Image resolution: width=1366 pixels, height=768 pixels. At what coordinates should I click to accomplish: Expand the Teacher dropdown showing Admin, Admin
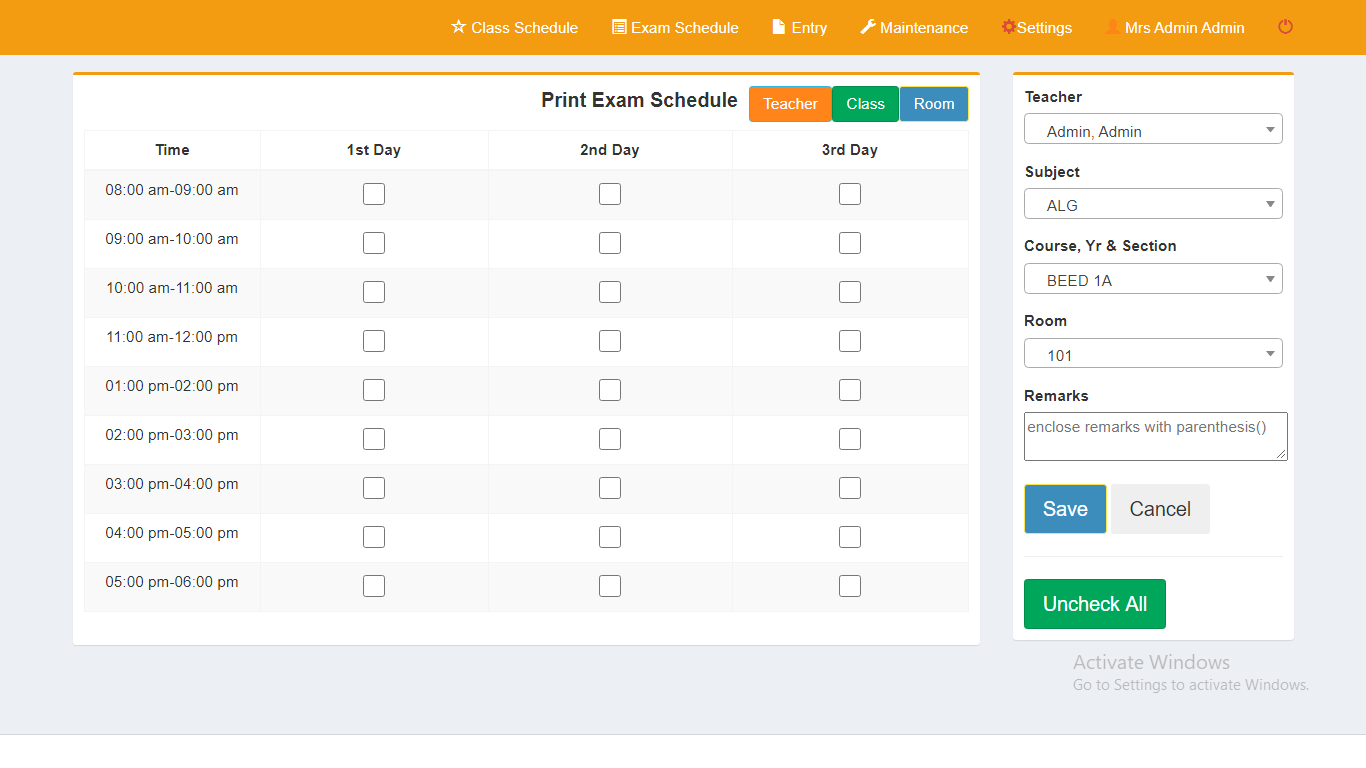[x=1153, y=129]
